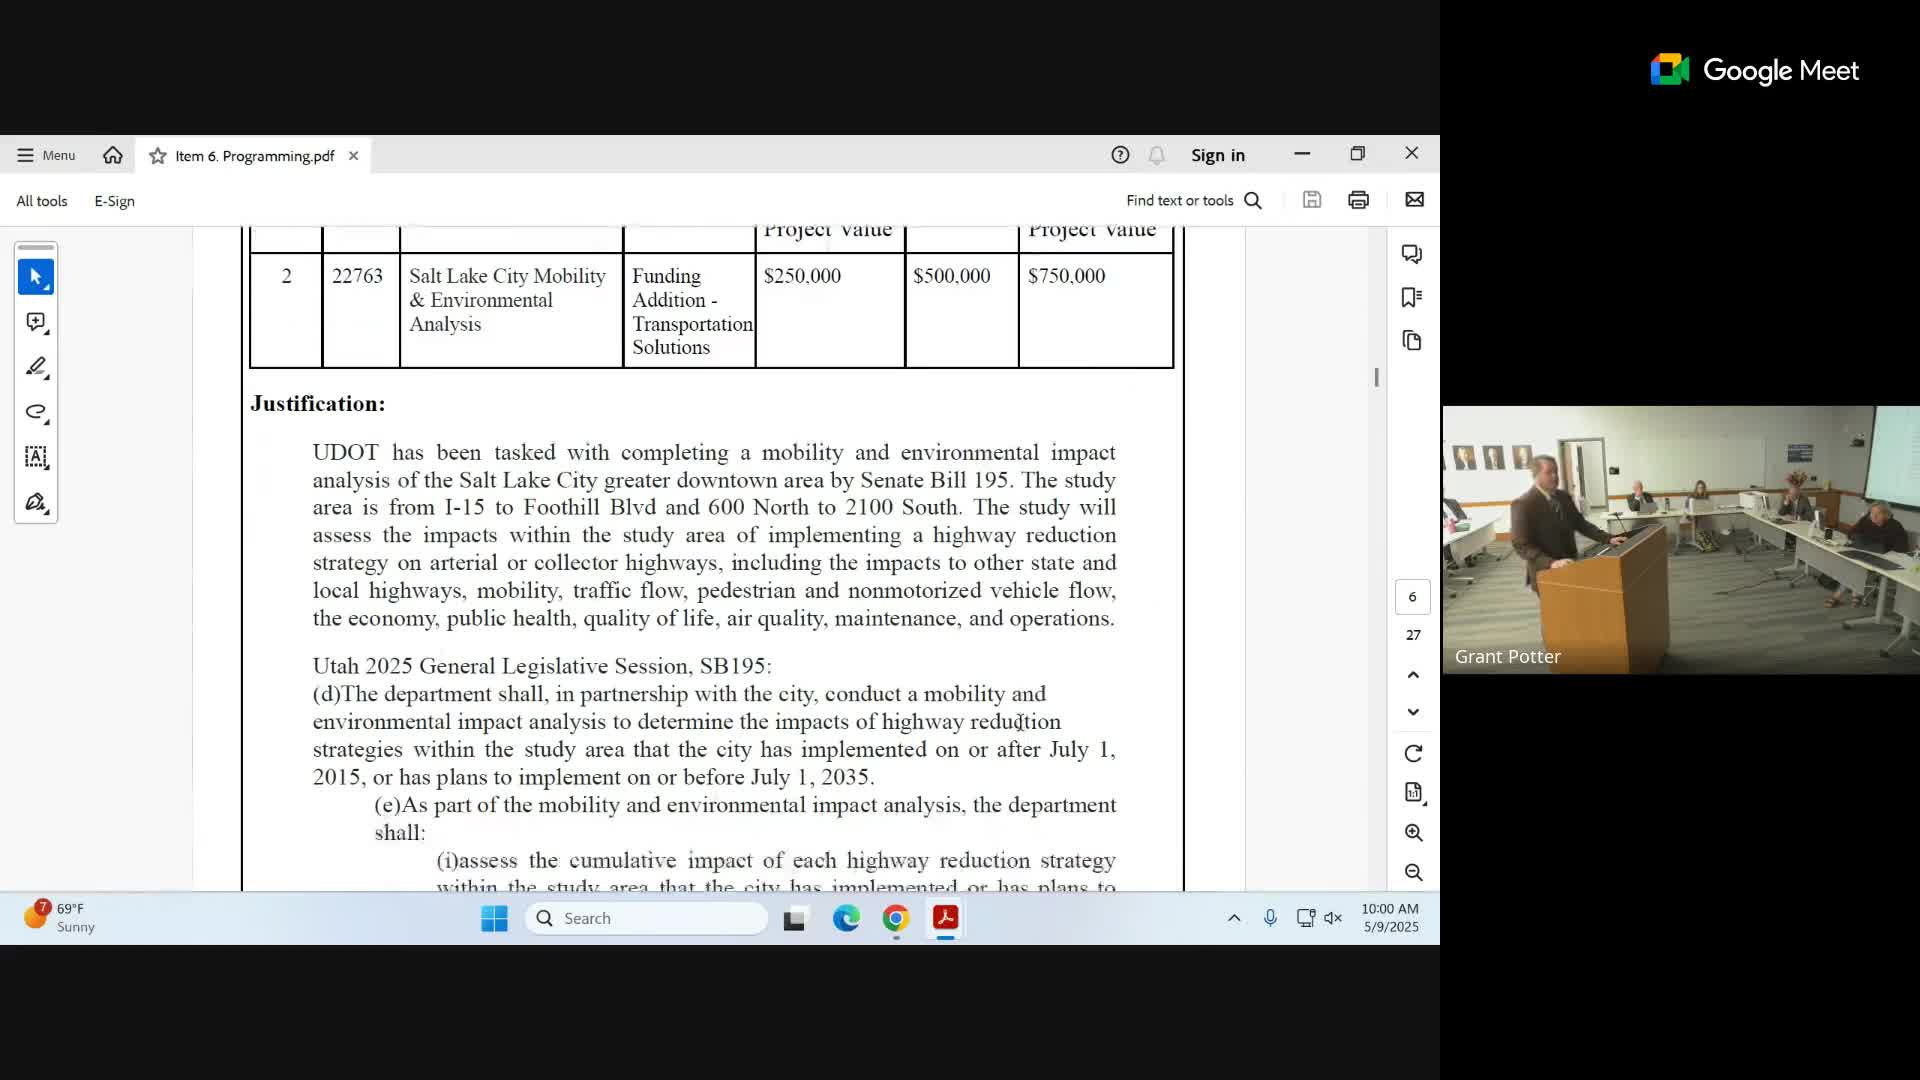Go to previous page arrow
This screenshot has height=1080, width=1920.
[x=1413, y=675]
